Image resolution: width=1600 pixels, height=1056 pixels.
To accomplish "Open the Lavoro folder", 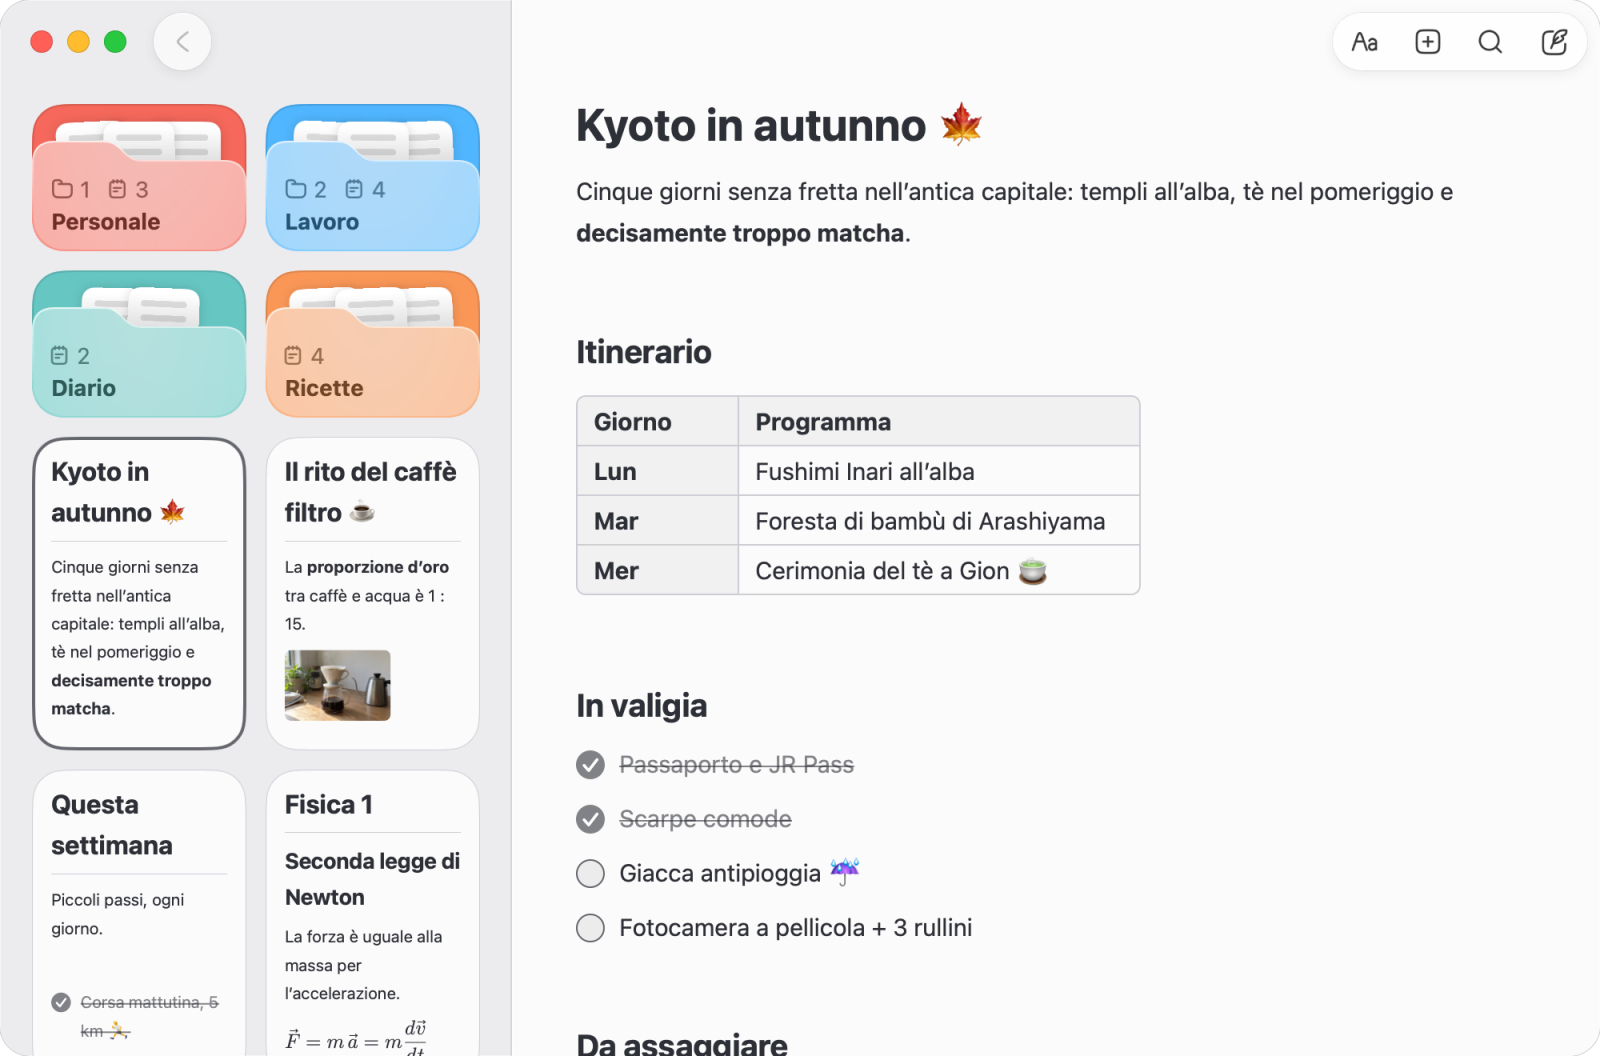I will click(372, 177).
